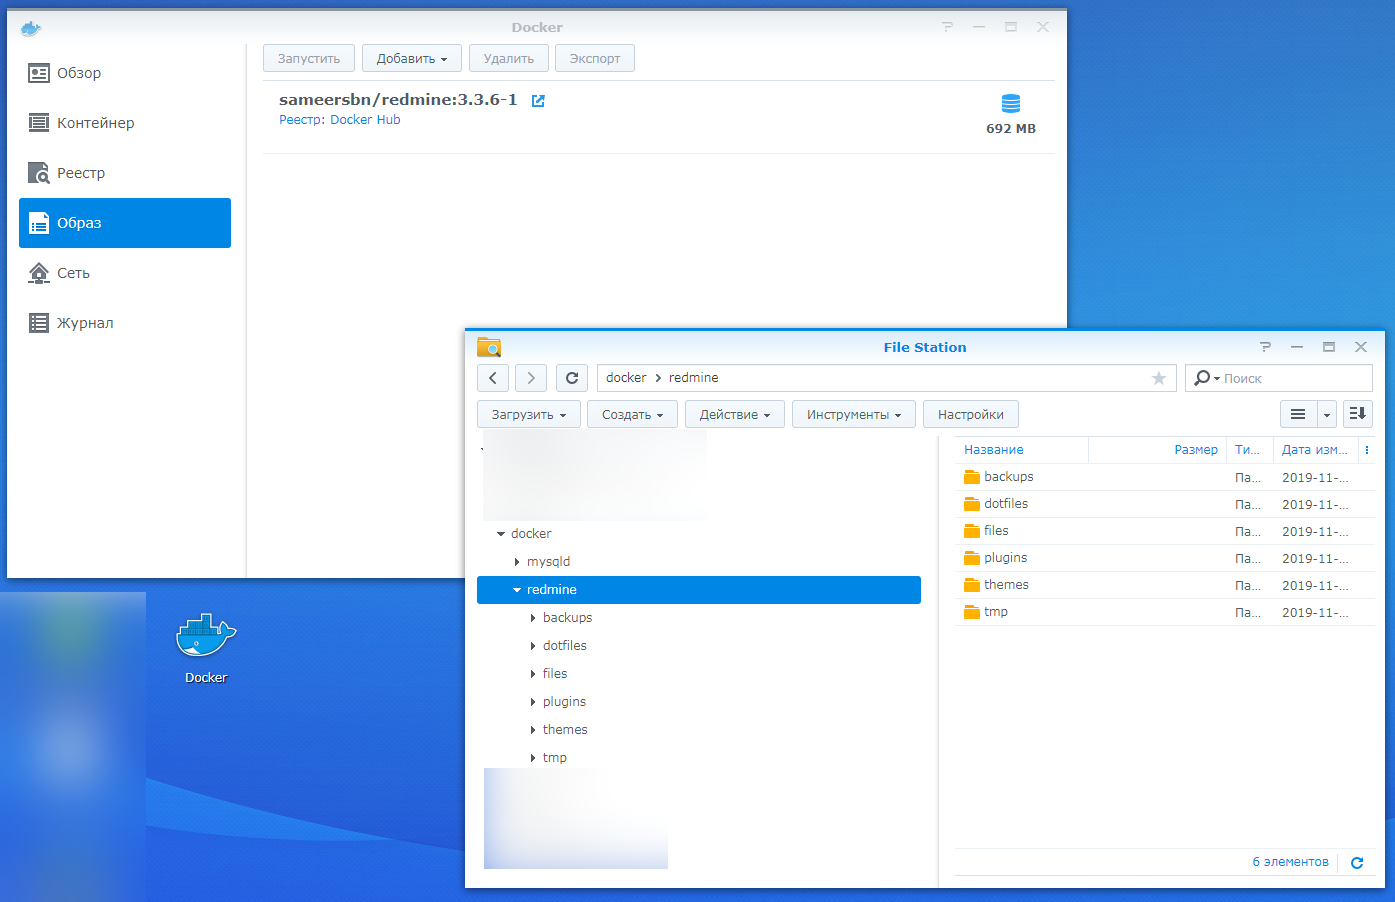Open Реестр section in Docker sidebar
This screenshot has width=1395, height=902.
[125, 173]
